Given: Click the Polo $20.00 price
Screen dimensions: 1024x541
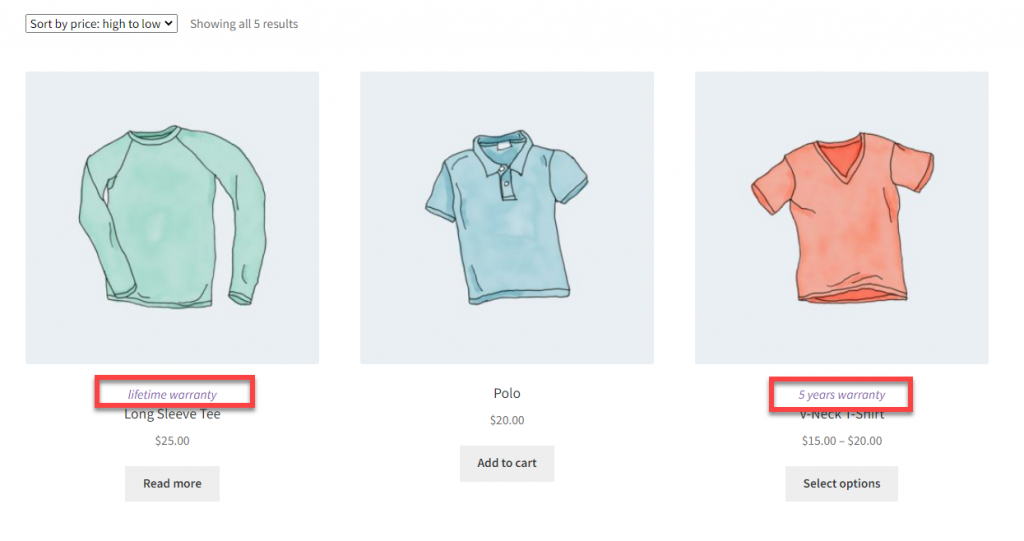Looking at the screenshot, I should tap(507, 420).
